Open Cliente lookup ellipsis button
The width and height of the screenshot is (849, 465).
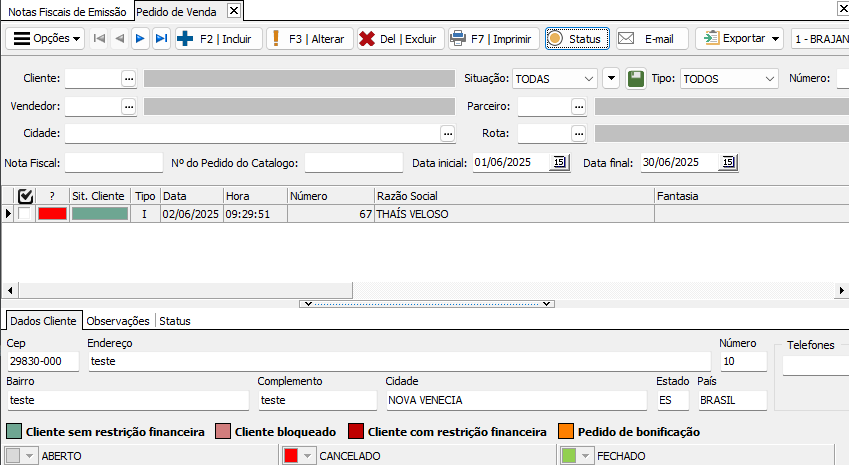pos(128,79)
